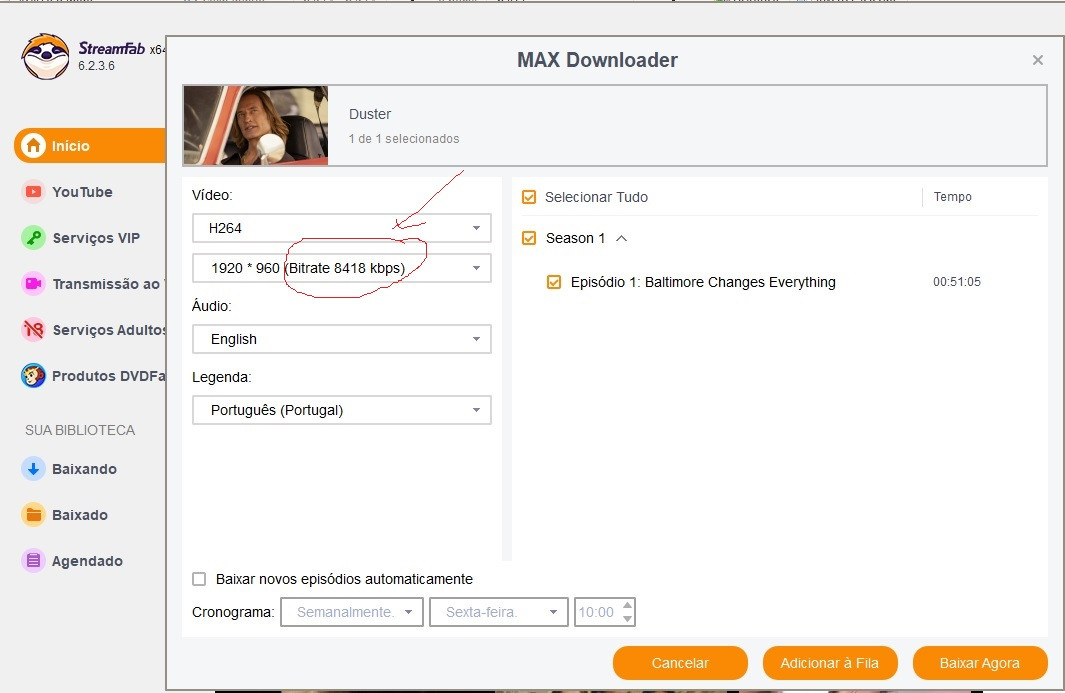1065x693 pixels.
Task: Open Produtos DVDFab section
Action: click(x=109, y=376)
